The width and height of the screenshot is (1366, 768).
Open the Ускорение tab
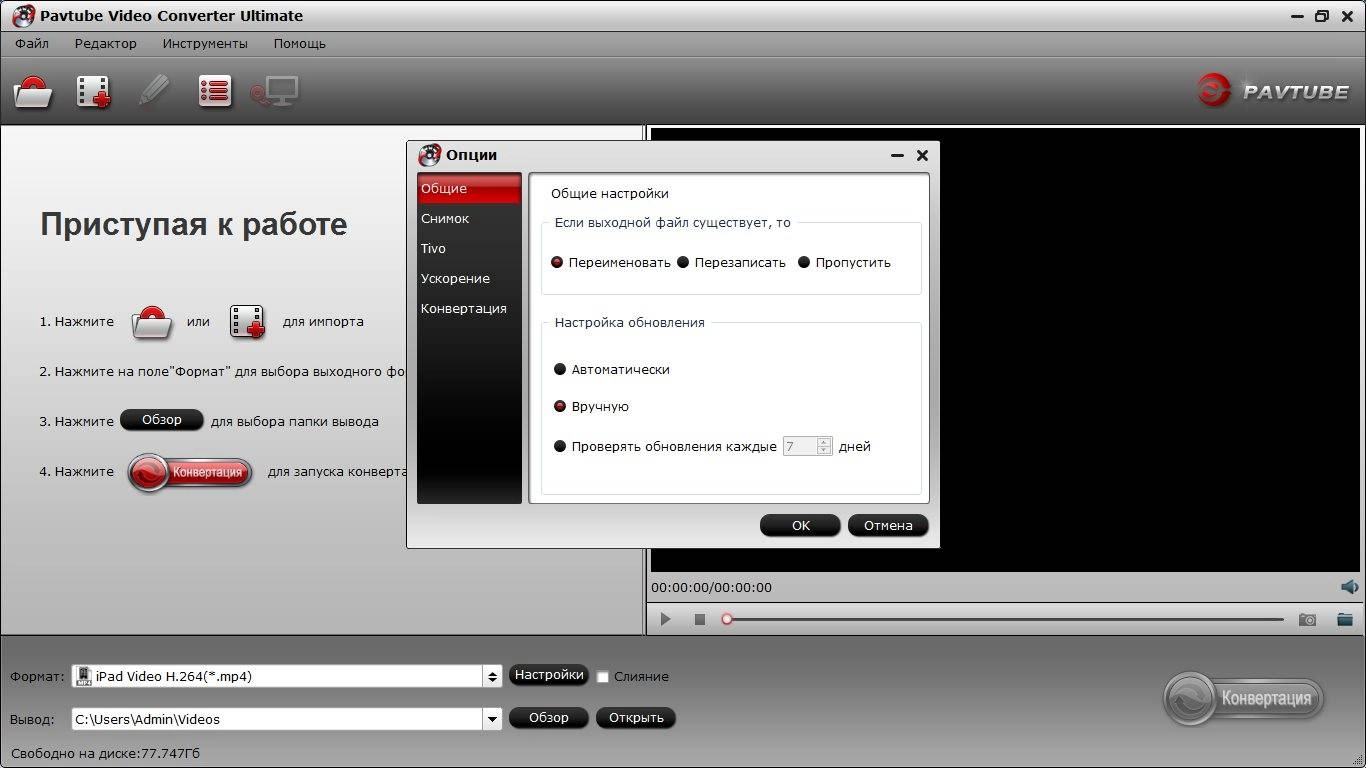click(x=469, y=278)
